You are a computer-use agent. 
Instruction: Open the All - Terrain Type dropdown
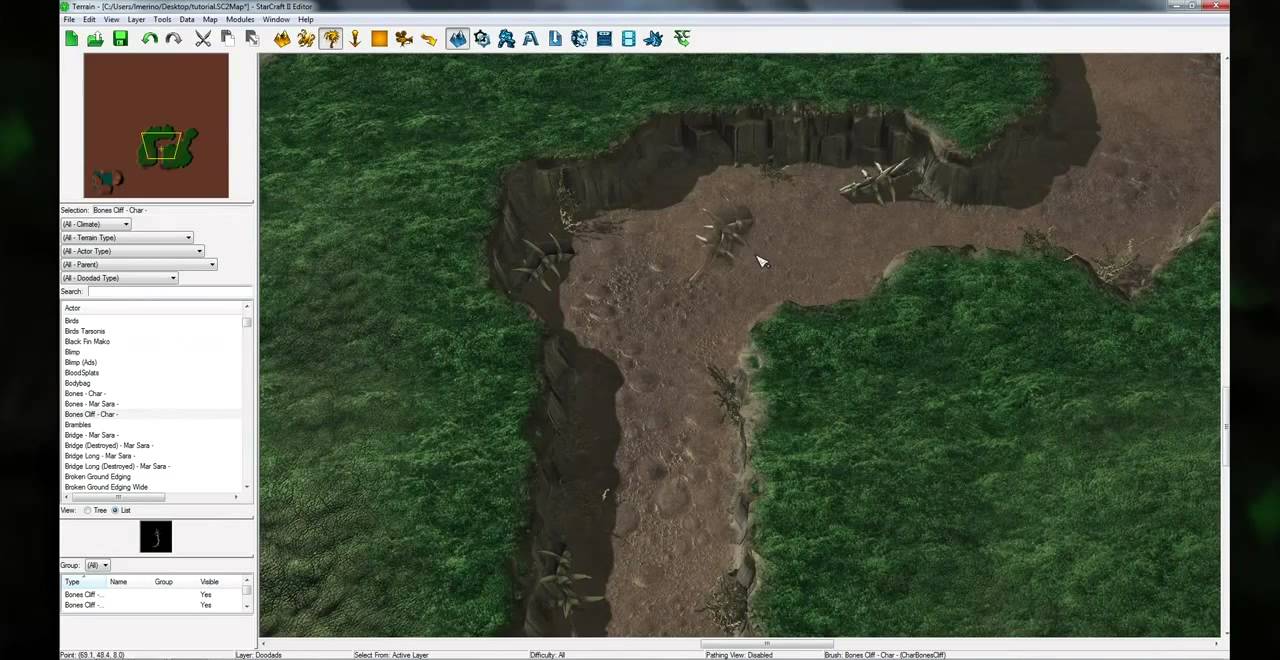(127, 238)
